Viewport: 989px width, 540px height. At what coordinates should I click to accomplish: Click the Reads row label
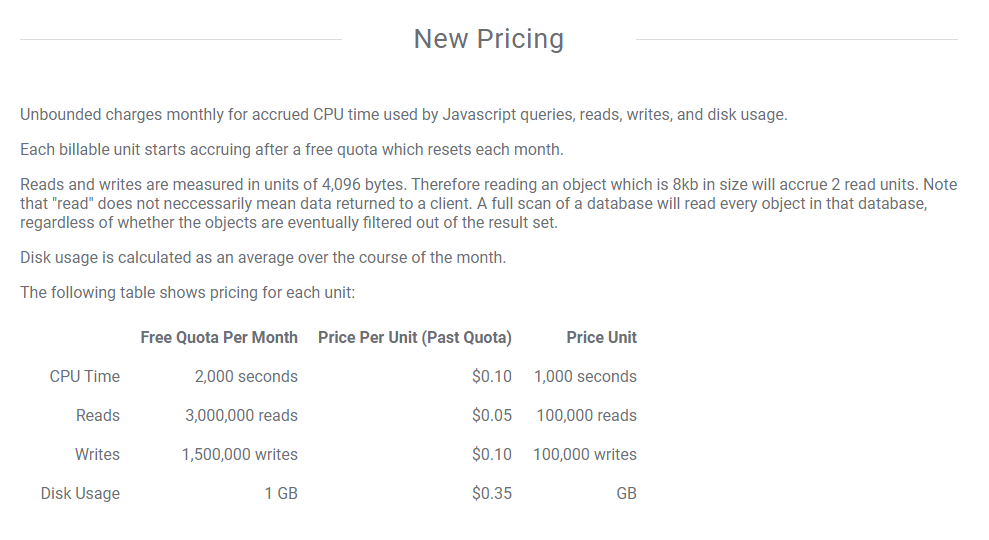click(x=98, y=416)
